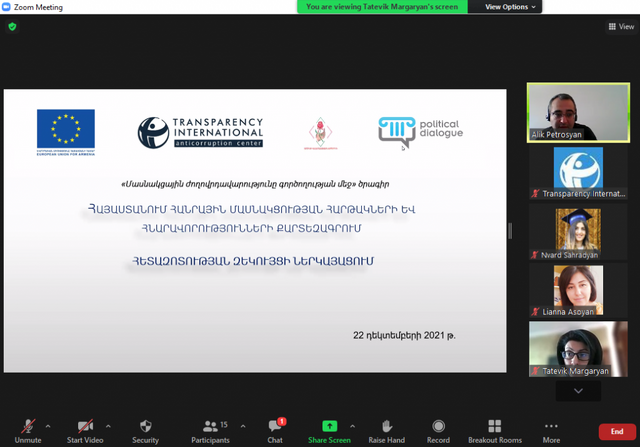Click the green encryption shield icon

(12, 27)
